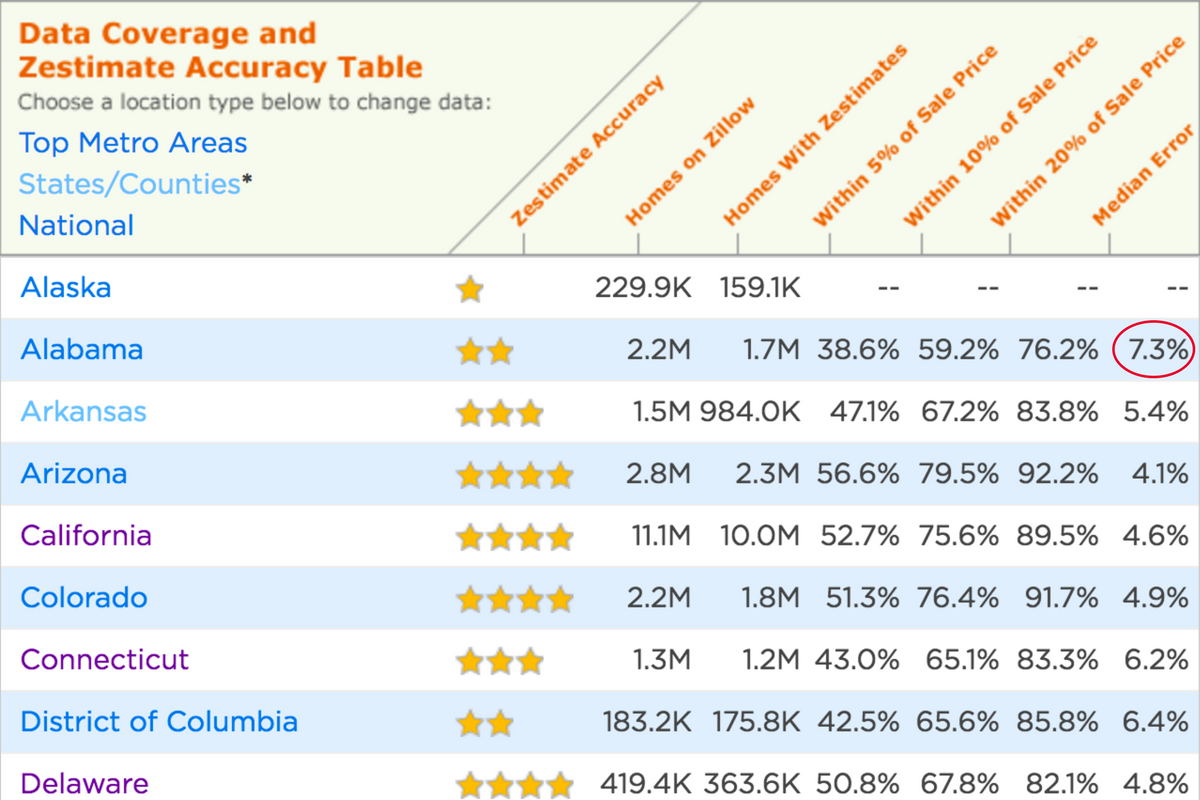This screenshot has height=800, width=1200.
Task: Click Alaska's single star rating icon
Action: (469, 290)
